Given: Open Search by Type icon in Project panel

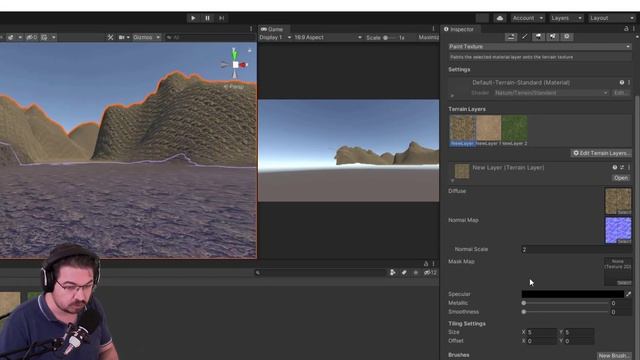Looking at the screenshot, I should click(393, 272).
